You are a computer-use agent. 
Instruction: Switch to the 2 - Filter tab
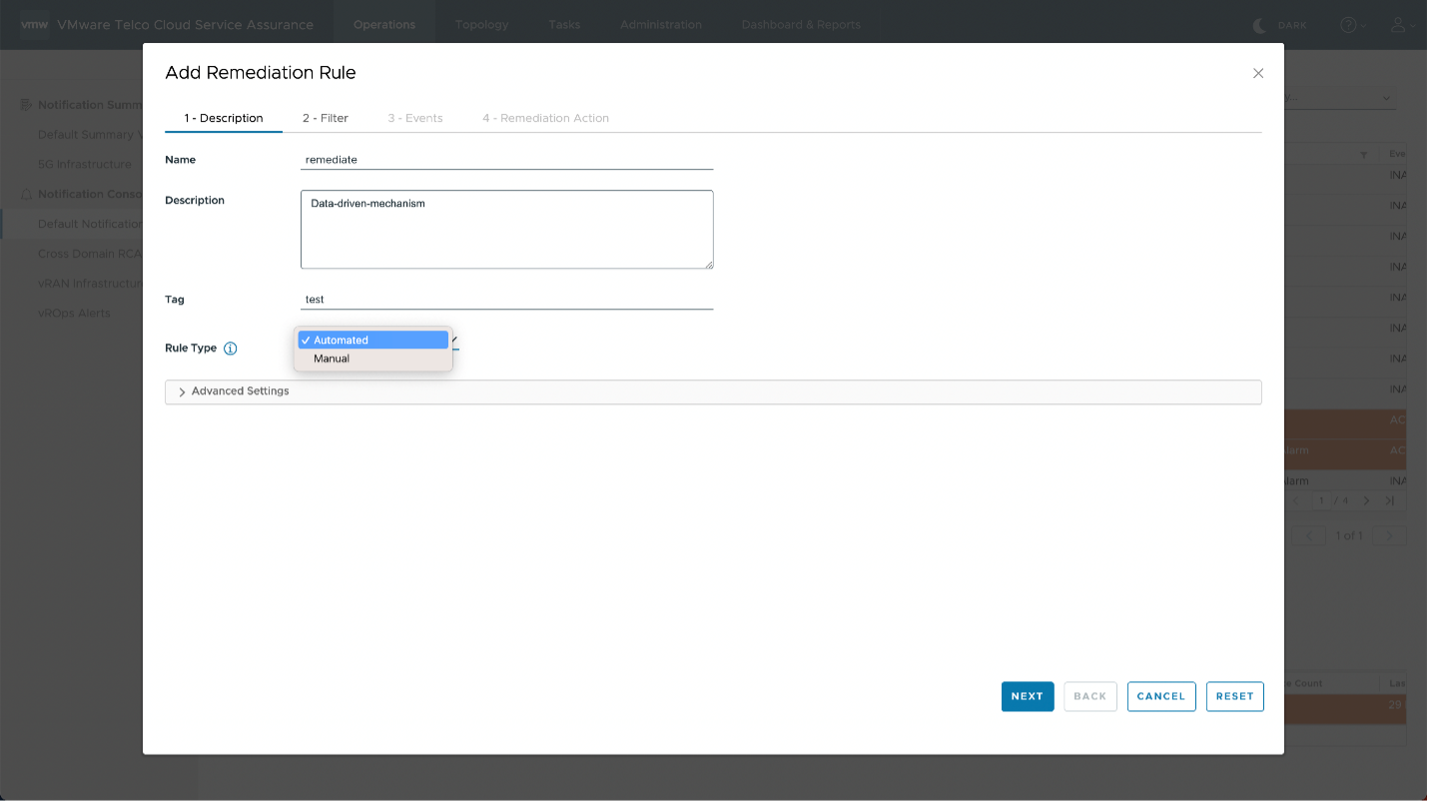point(325,118)
